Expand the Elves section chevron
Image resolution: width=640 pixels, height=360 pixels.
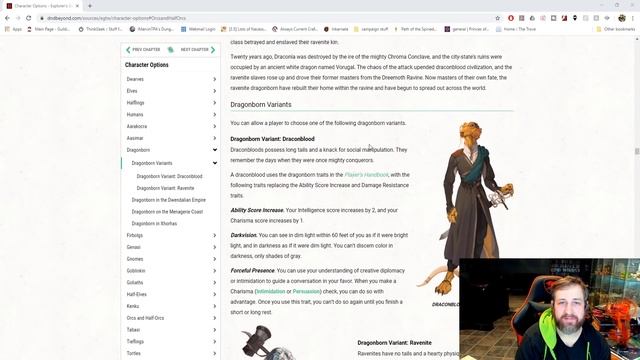[214, 91]
